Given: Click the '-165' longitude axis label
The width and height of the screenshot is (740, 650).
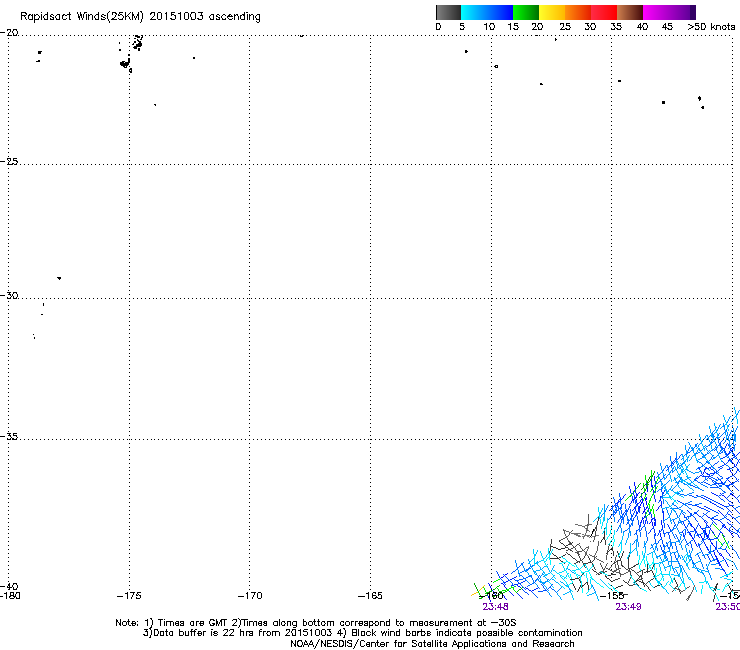Looking at the screenshot, I should pyautogui.click(x=370, y=596).
